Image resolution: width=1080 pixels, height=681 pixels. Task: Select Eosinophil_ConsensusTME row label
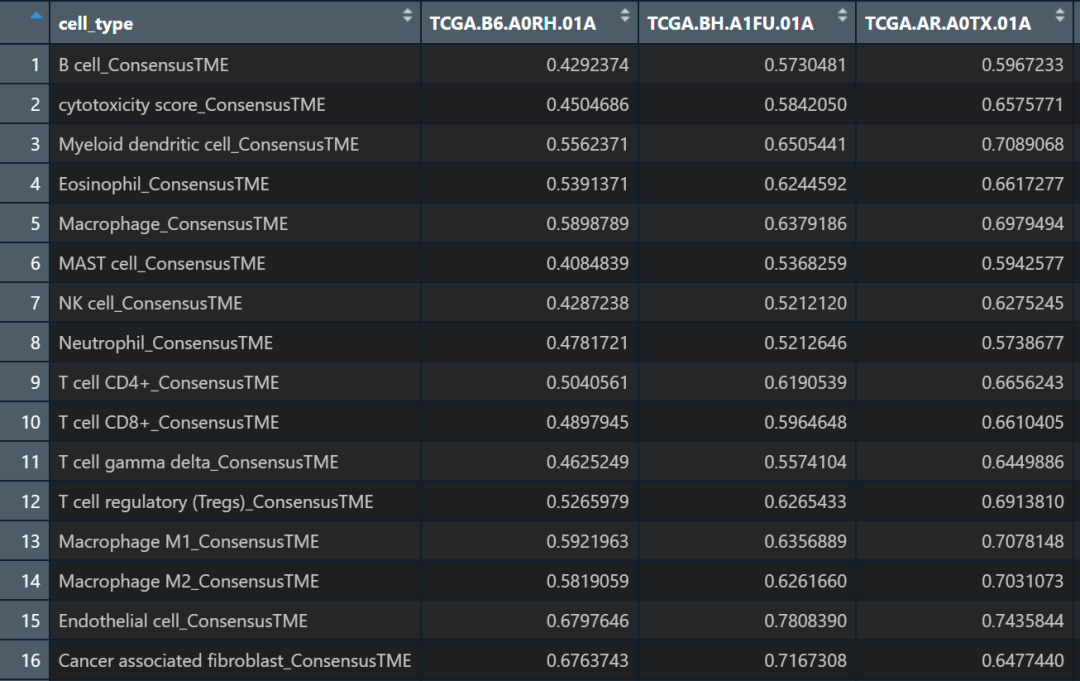[164, 185]
